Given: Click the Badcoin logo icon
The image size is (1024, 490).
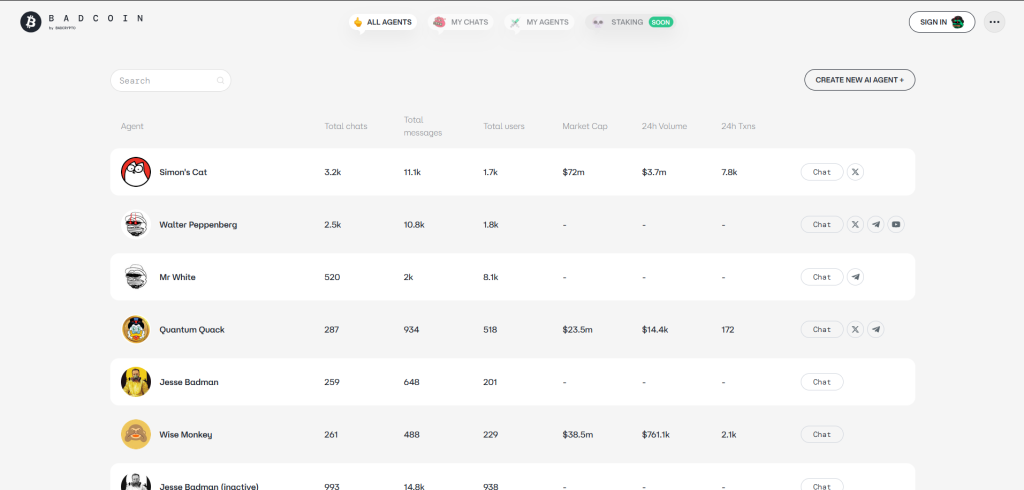Looking at the screenshot, I should (x=31, y=22).
